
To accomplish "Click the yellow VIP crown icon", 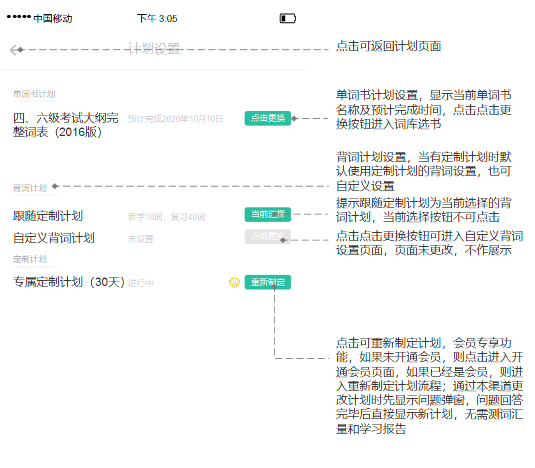I will 234,282.
